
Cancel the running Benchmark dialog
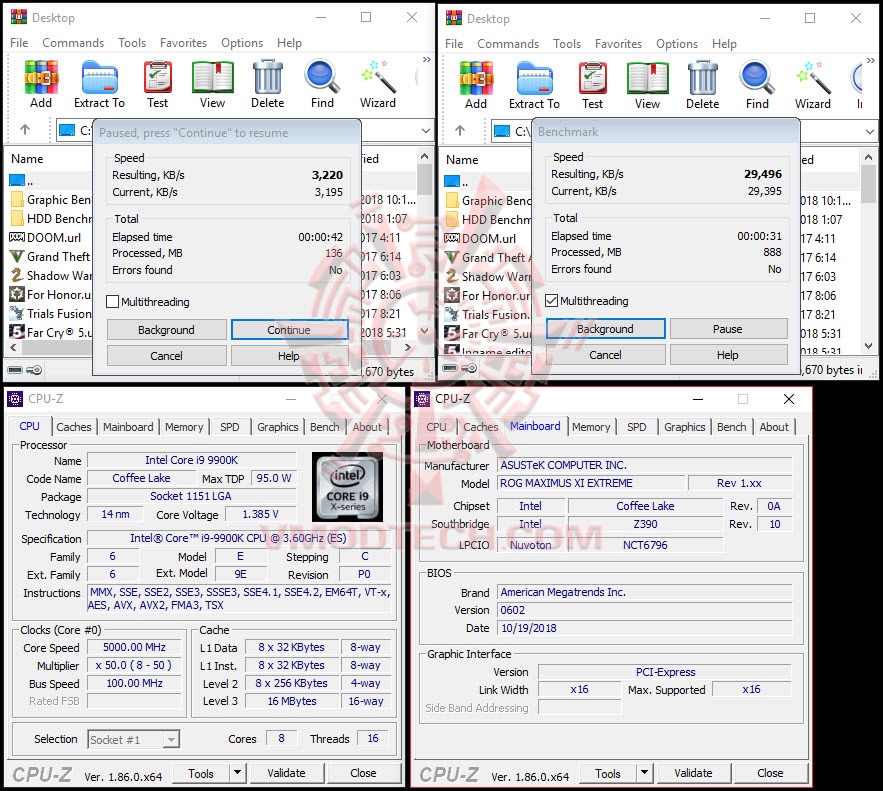(605, 355)
